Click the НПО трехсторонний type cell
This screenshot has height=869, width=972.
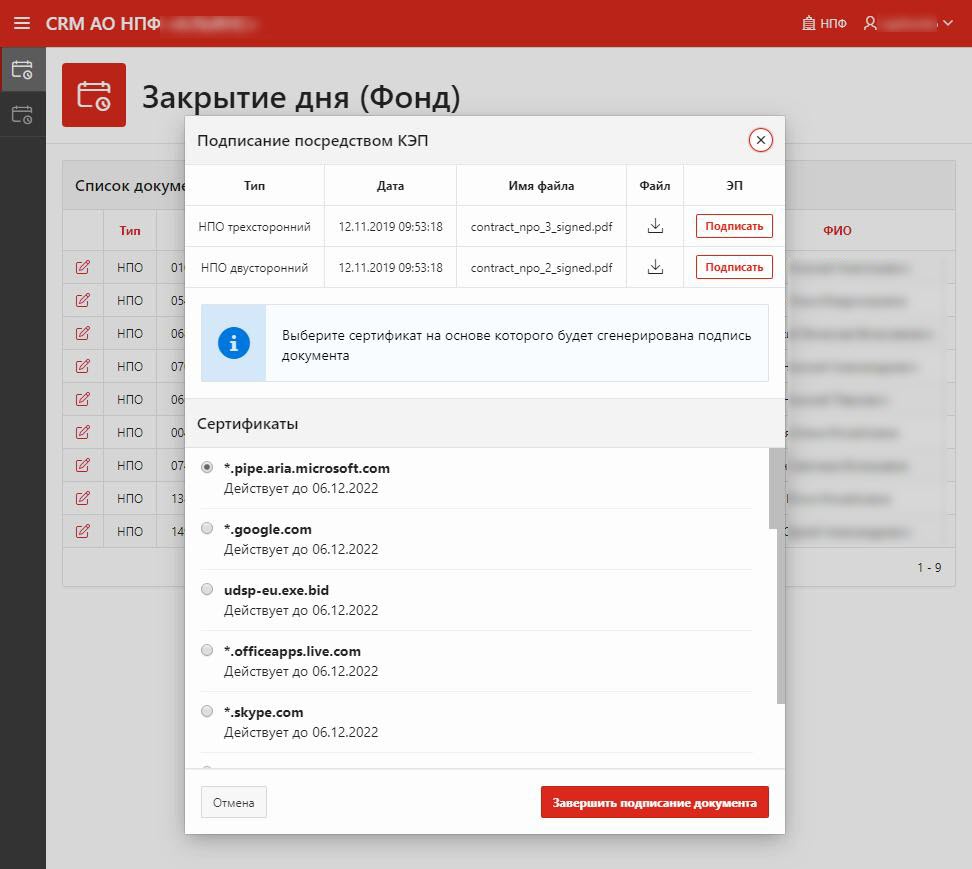pos(254,227)
